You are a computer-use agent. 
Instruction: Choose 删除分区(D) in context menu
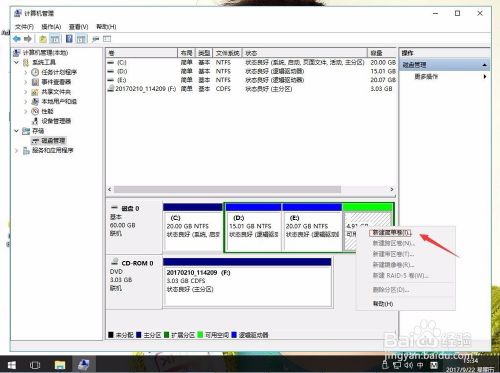click(391, 290)
